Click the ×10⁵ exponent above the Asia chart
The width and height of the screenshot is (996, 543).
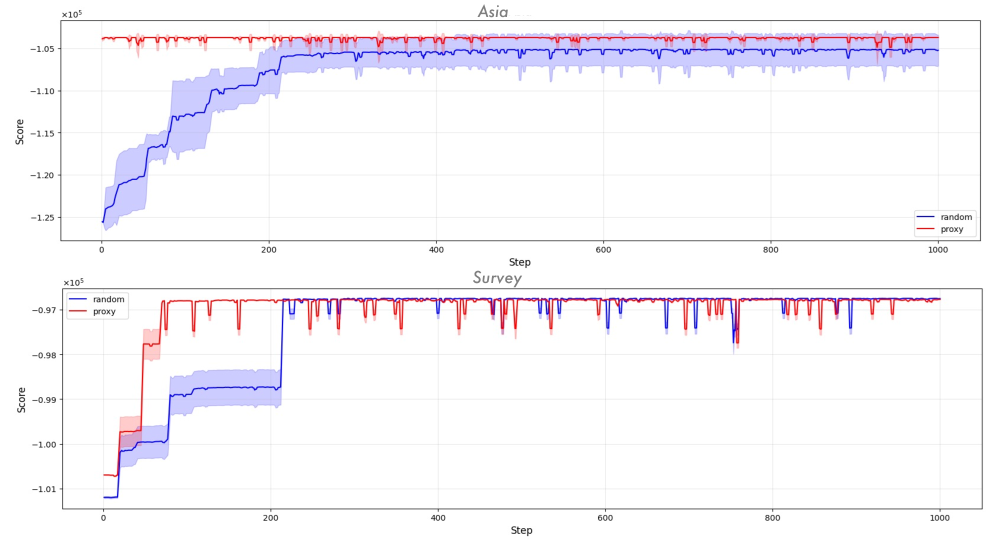pyautogui.click(x=72, y=14)
